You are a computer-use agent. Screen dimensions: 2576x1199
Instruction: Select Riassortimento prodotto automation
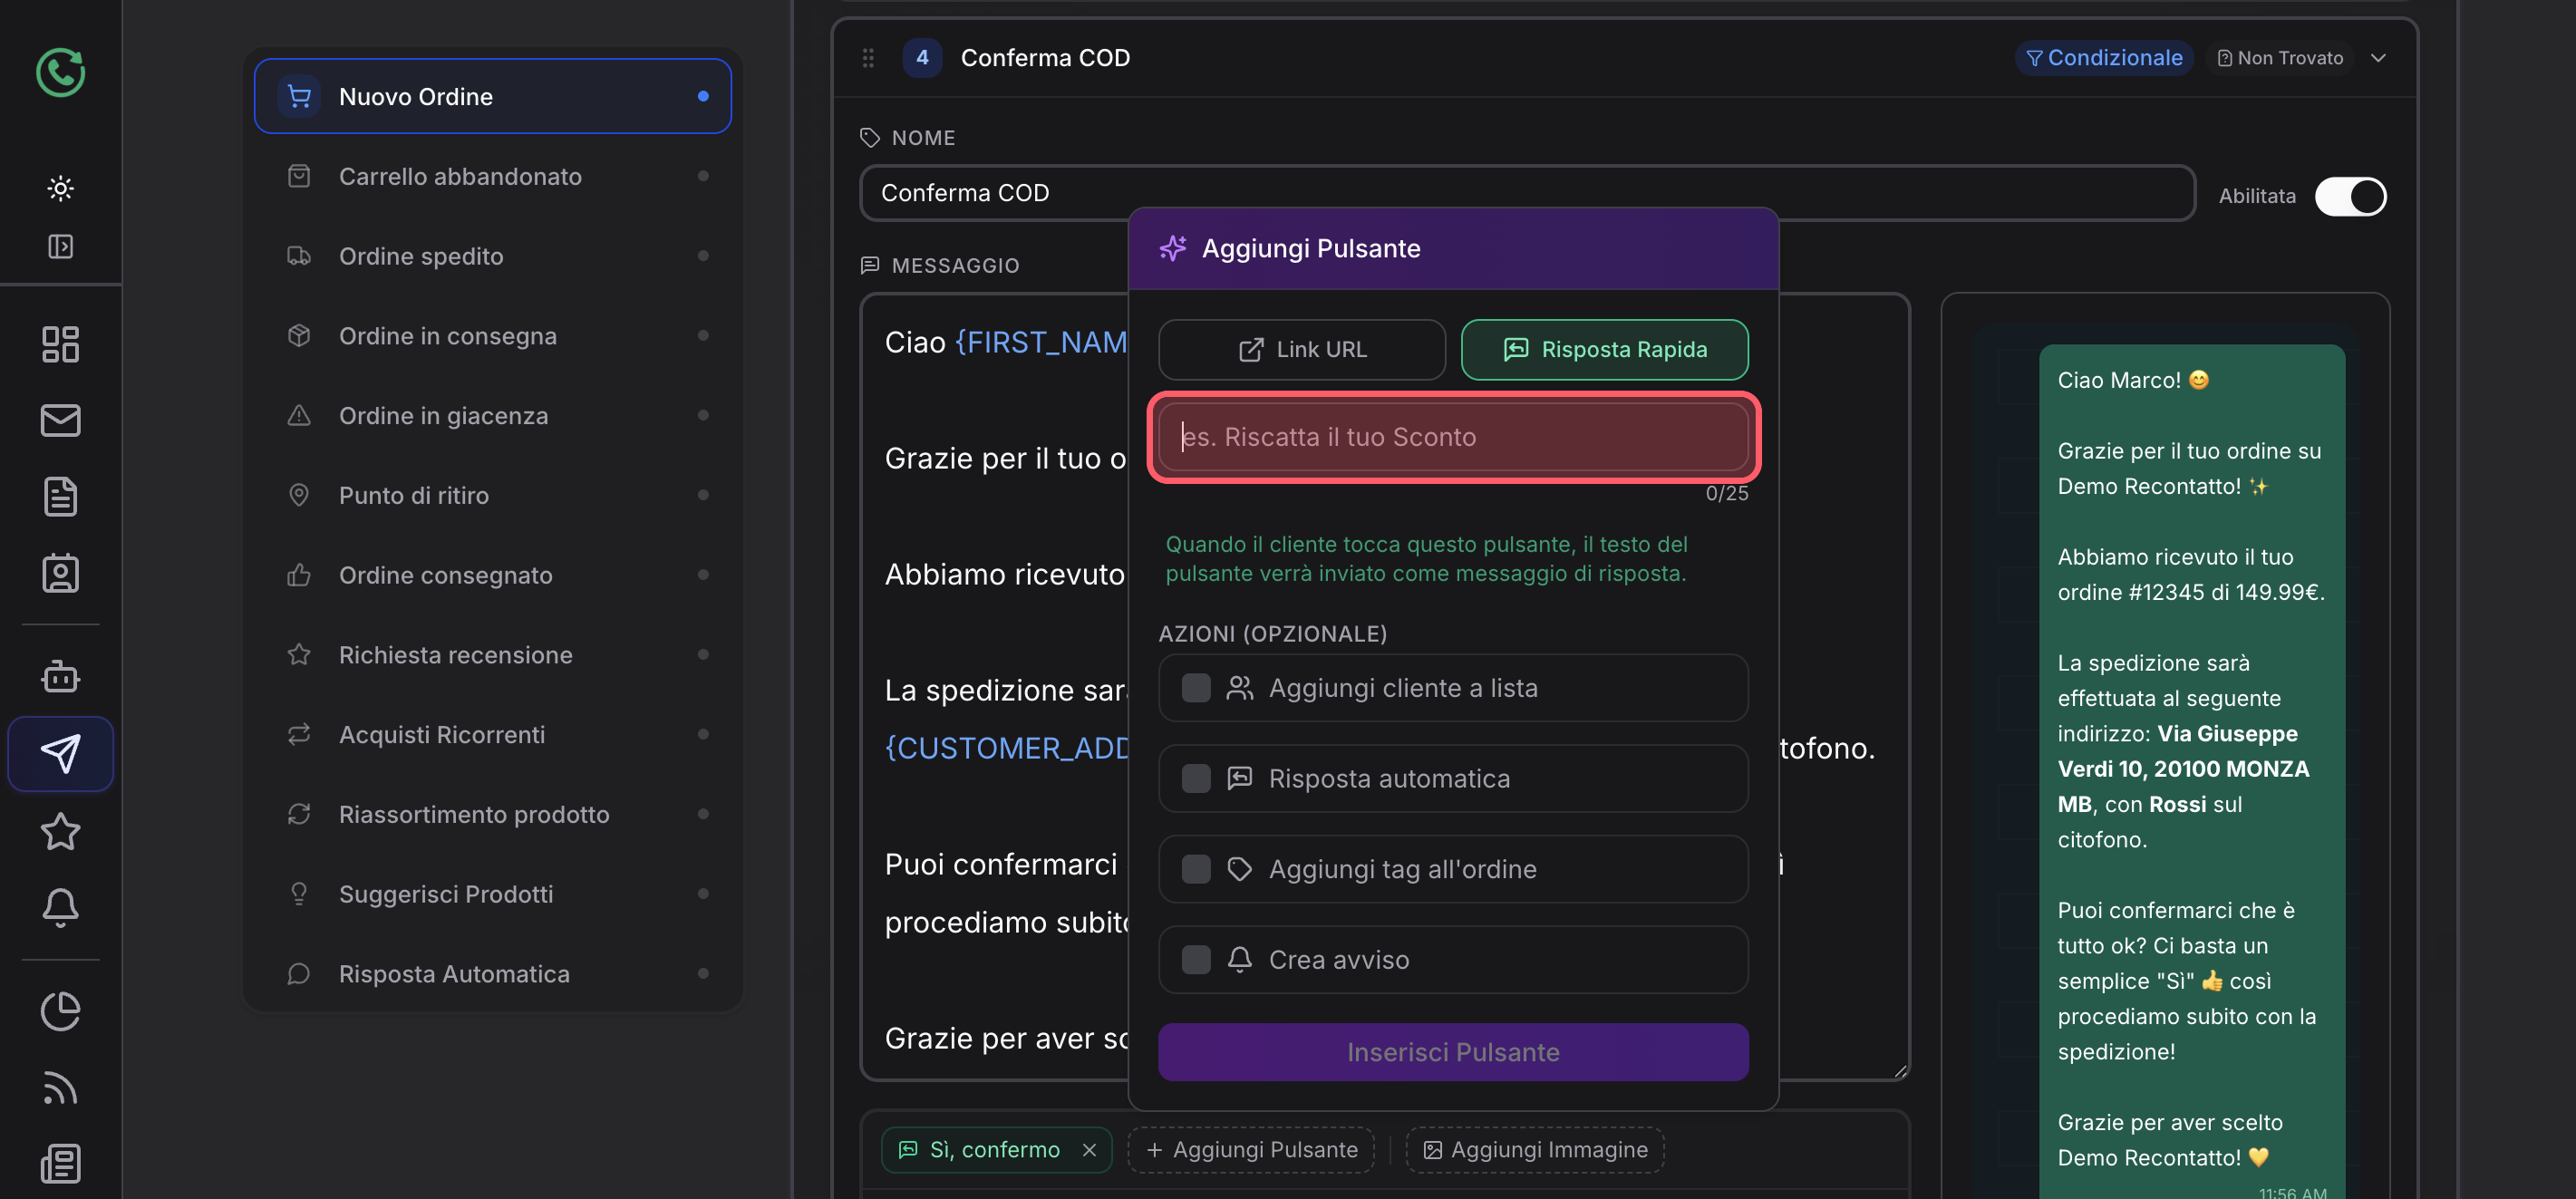click(x=492, y=814)
